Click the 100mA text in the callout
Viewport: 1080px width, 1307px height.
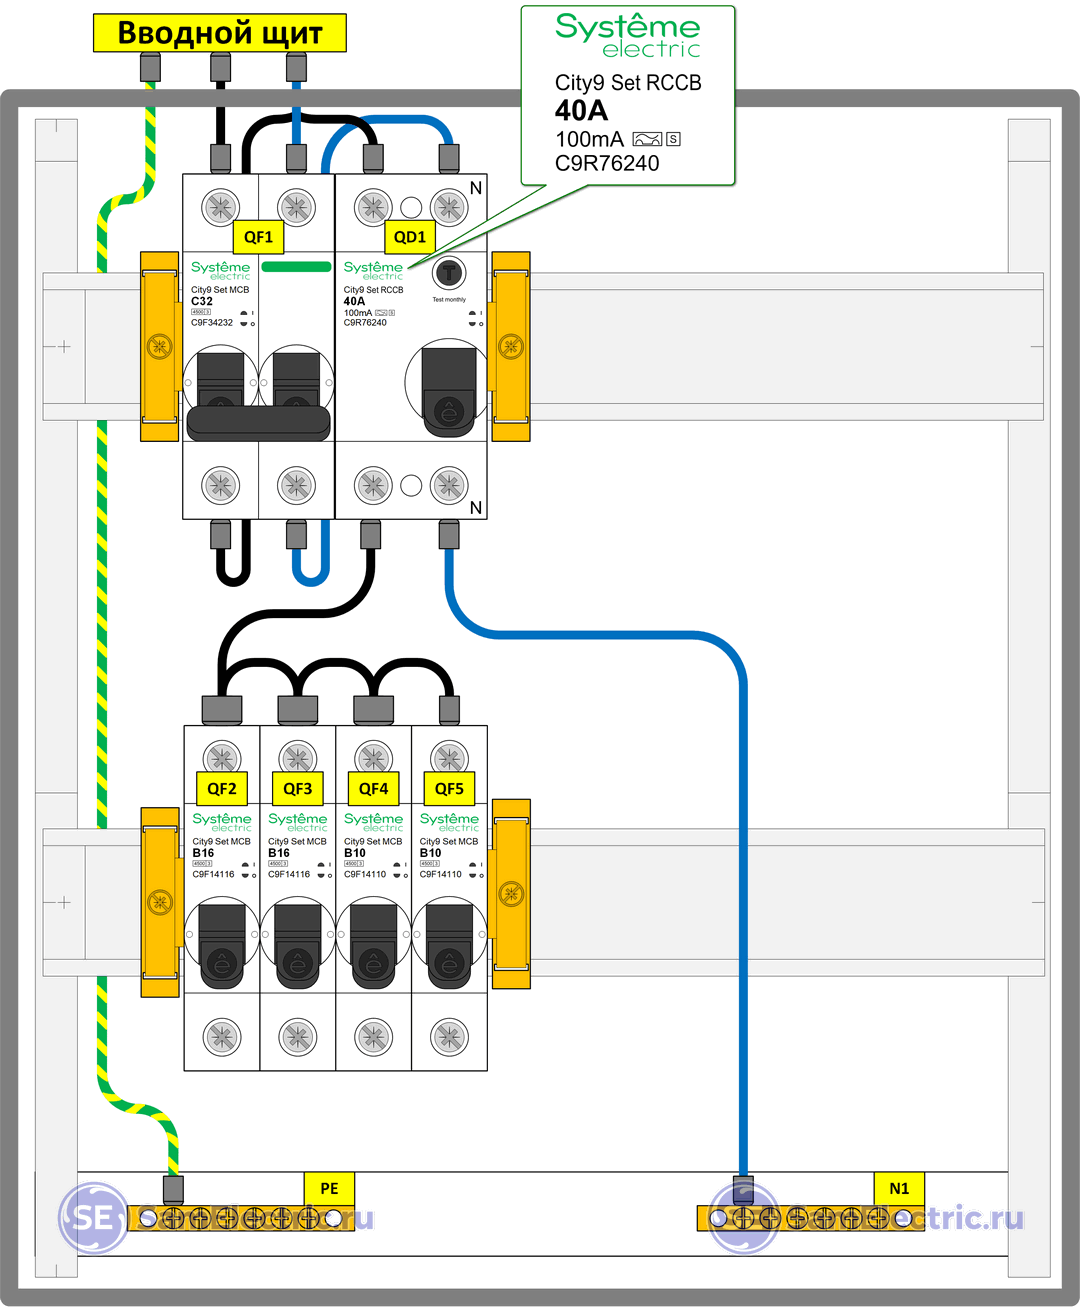[x=589, y=139]
